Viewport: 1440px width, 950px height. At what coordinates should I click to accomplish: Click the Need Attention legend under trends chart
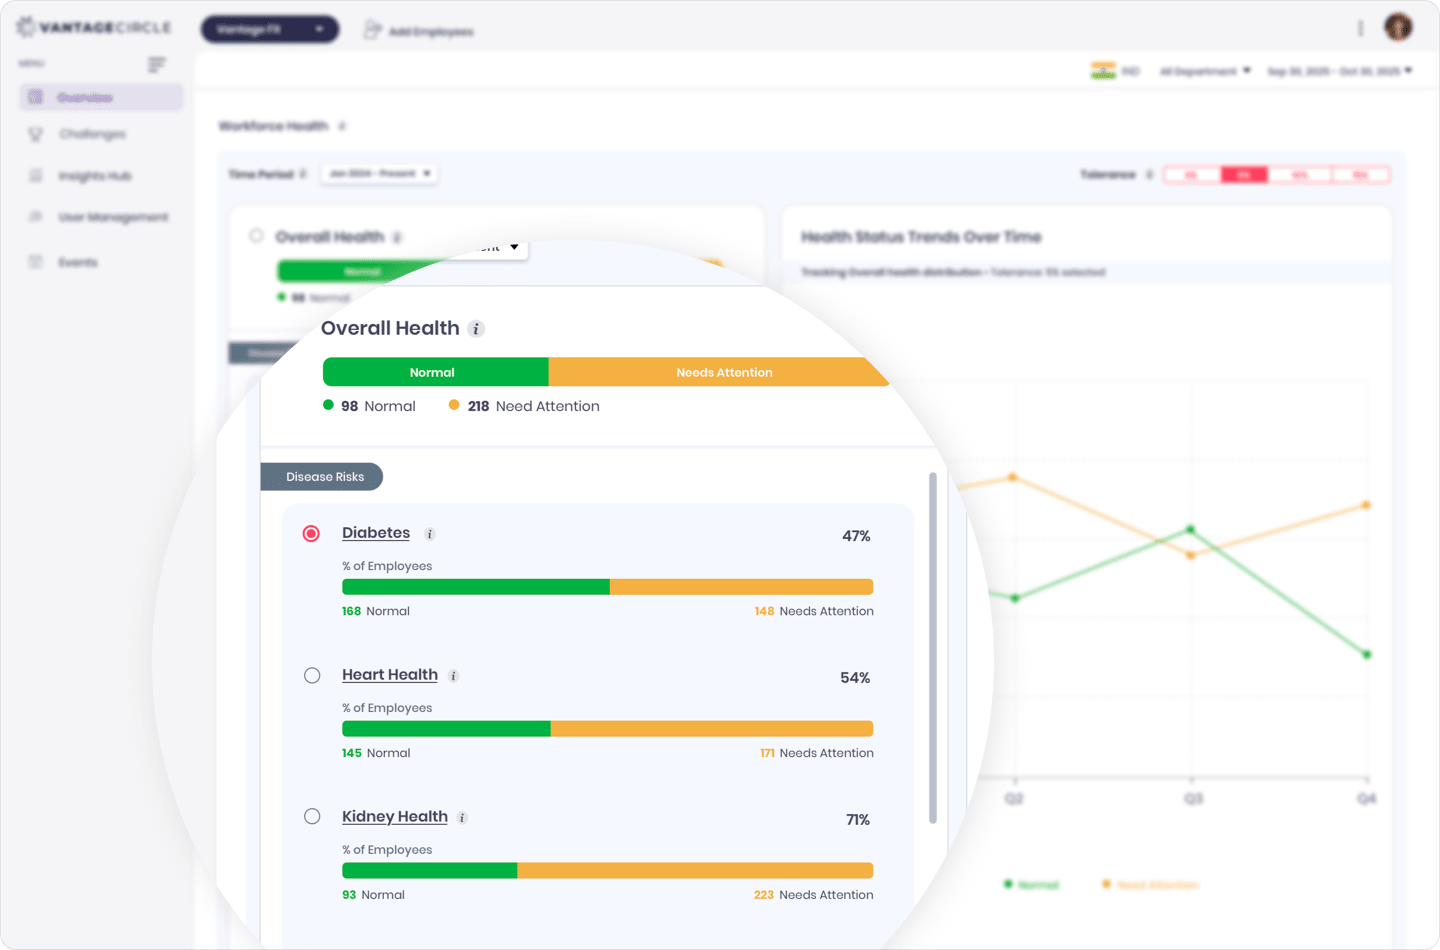[1150, 885]
